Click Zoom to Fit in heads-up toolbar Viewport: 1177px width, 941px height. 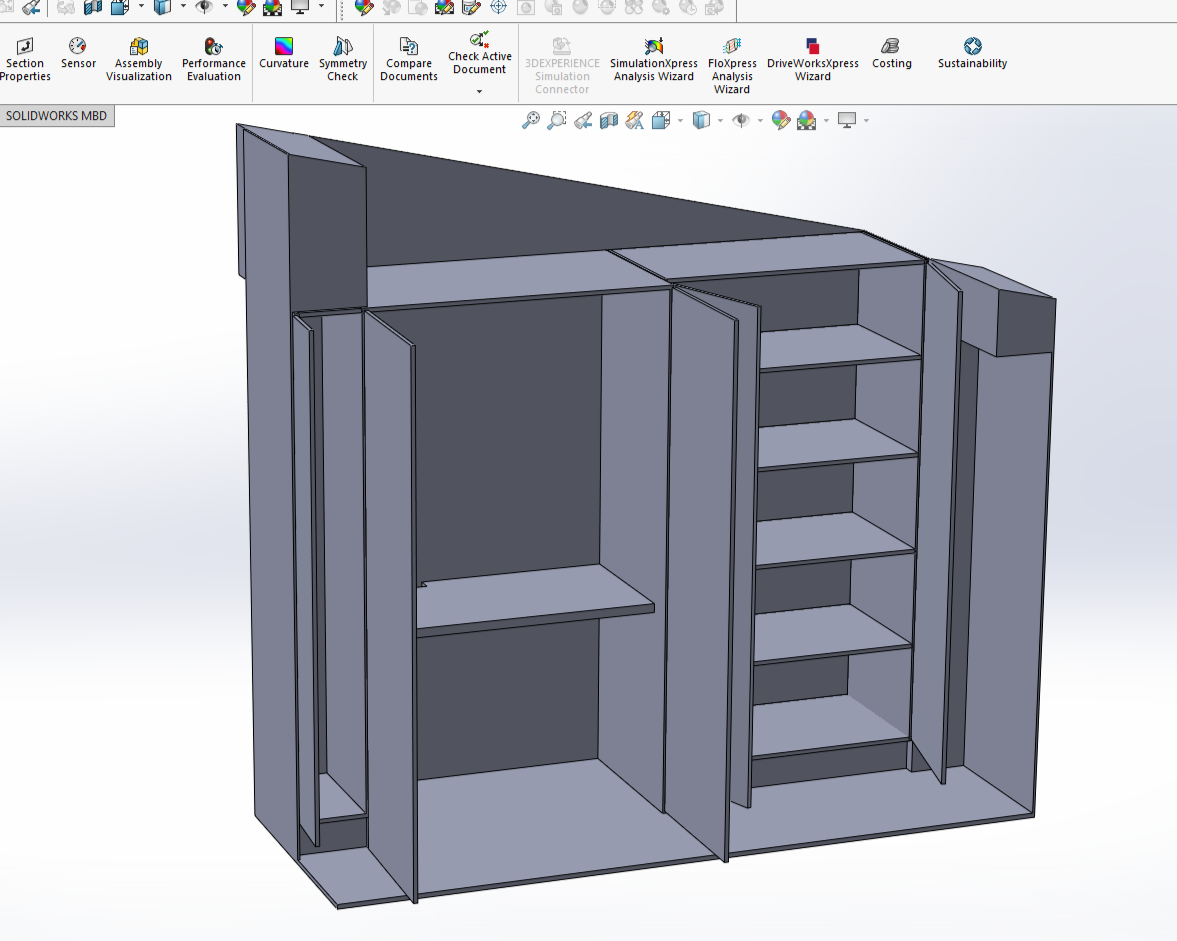point(531,121)
